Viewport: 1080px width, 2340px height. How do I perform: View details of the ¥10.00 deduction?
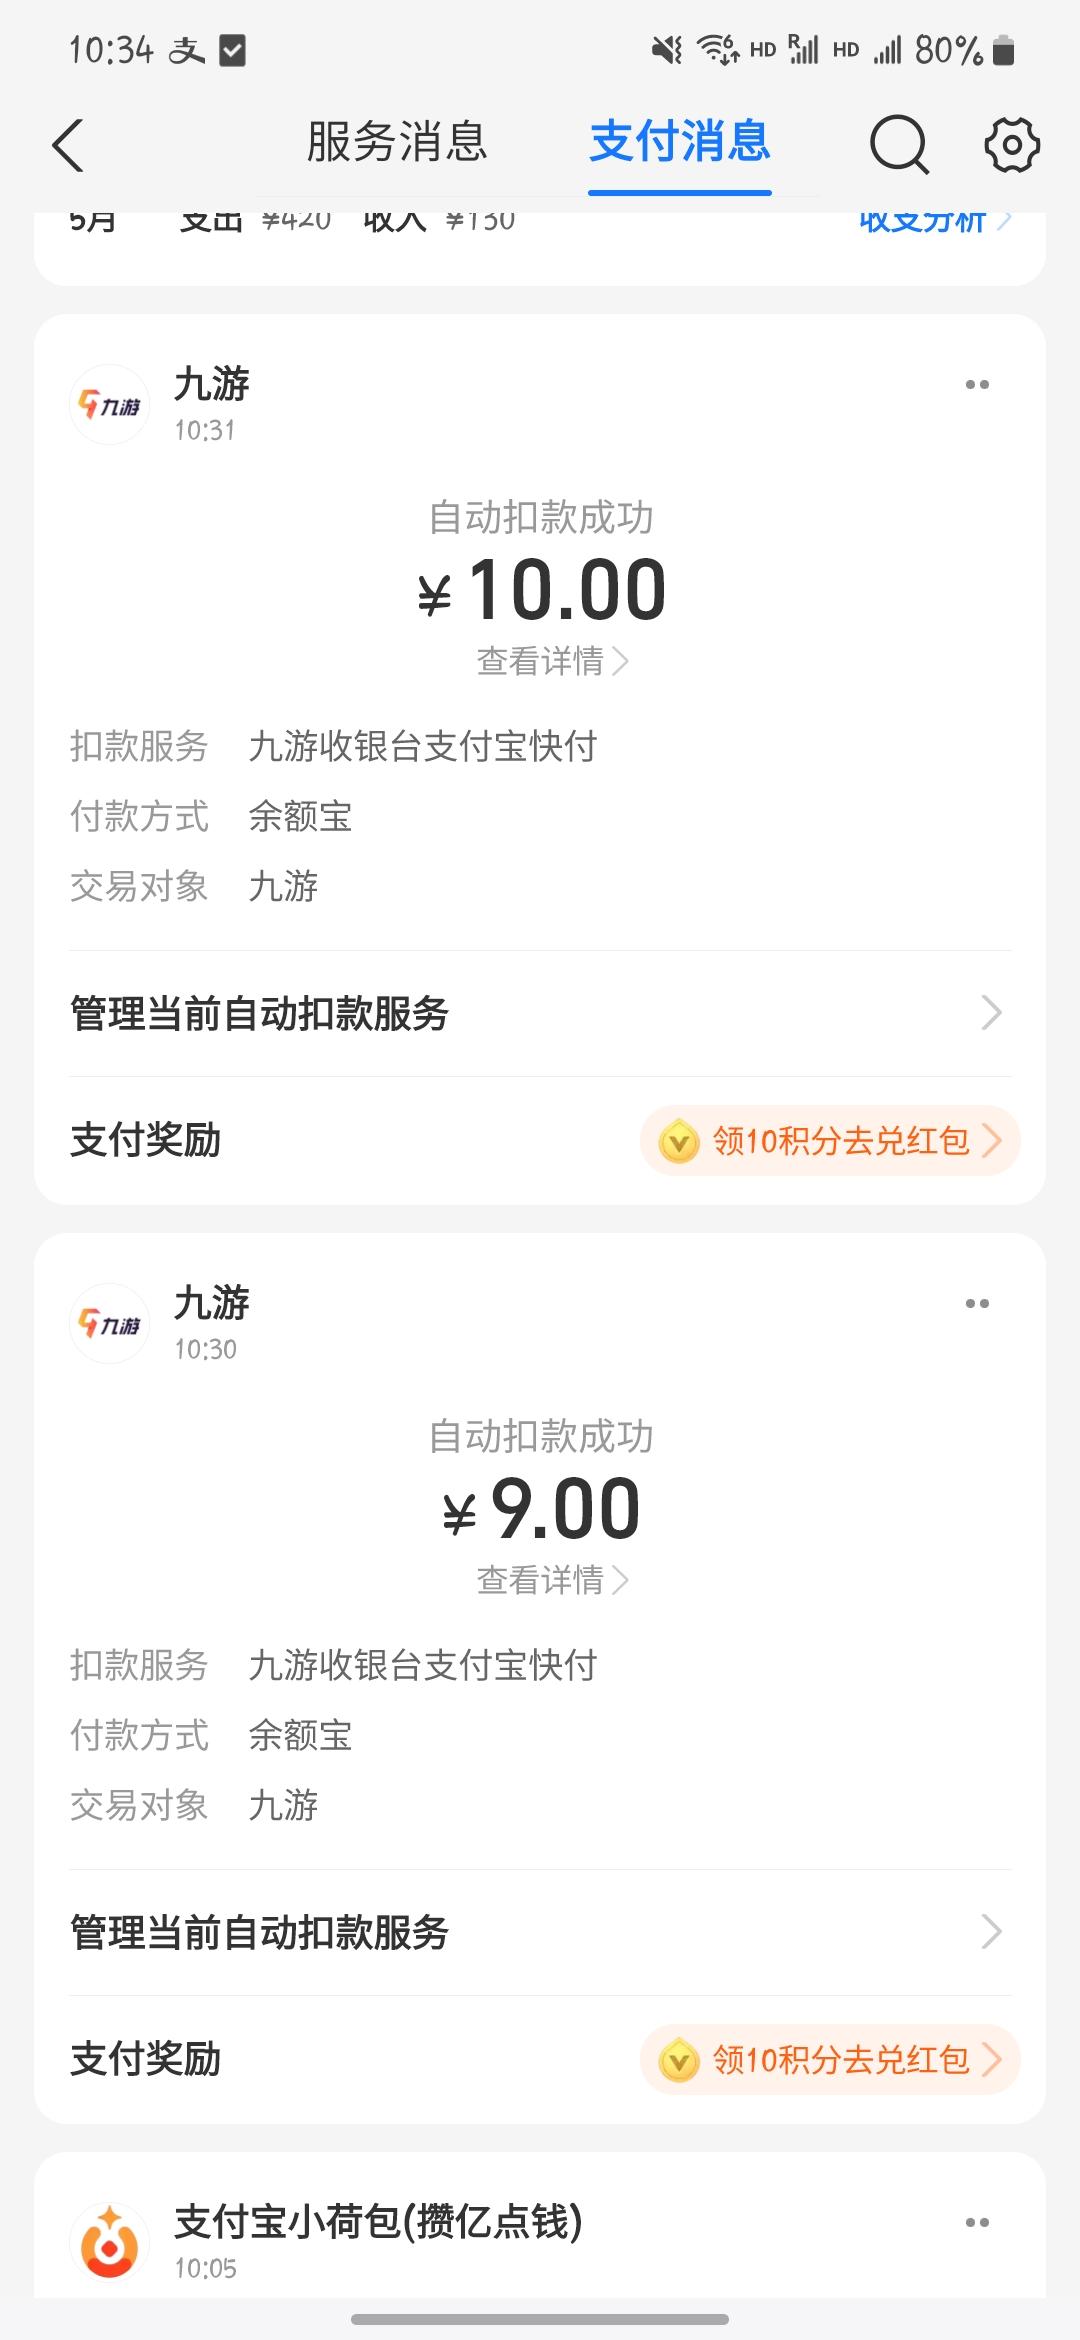(551, 661)
